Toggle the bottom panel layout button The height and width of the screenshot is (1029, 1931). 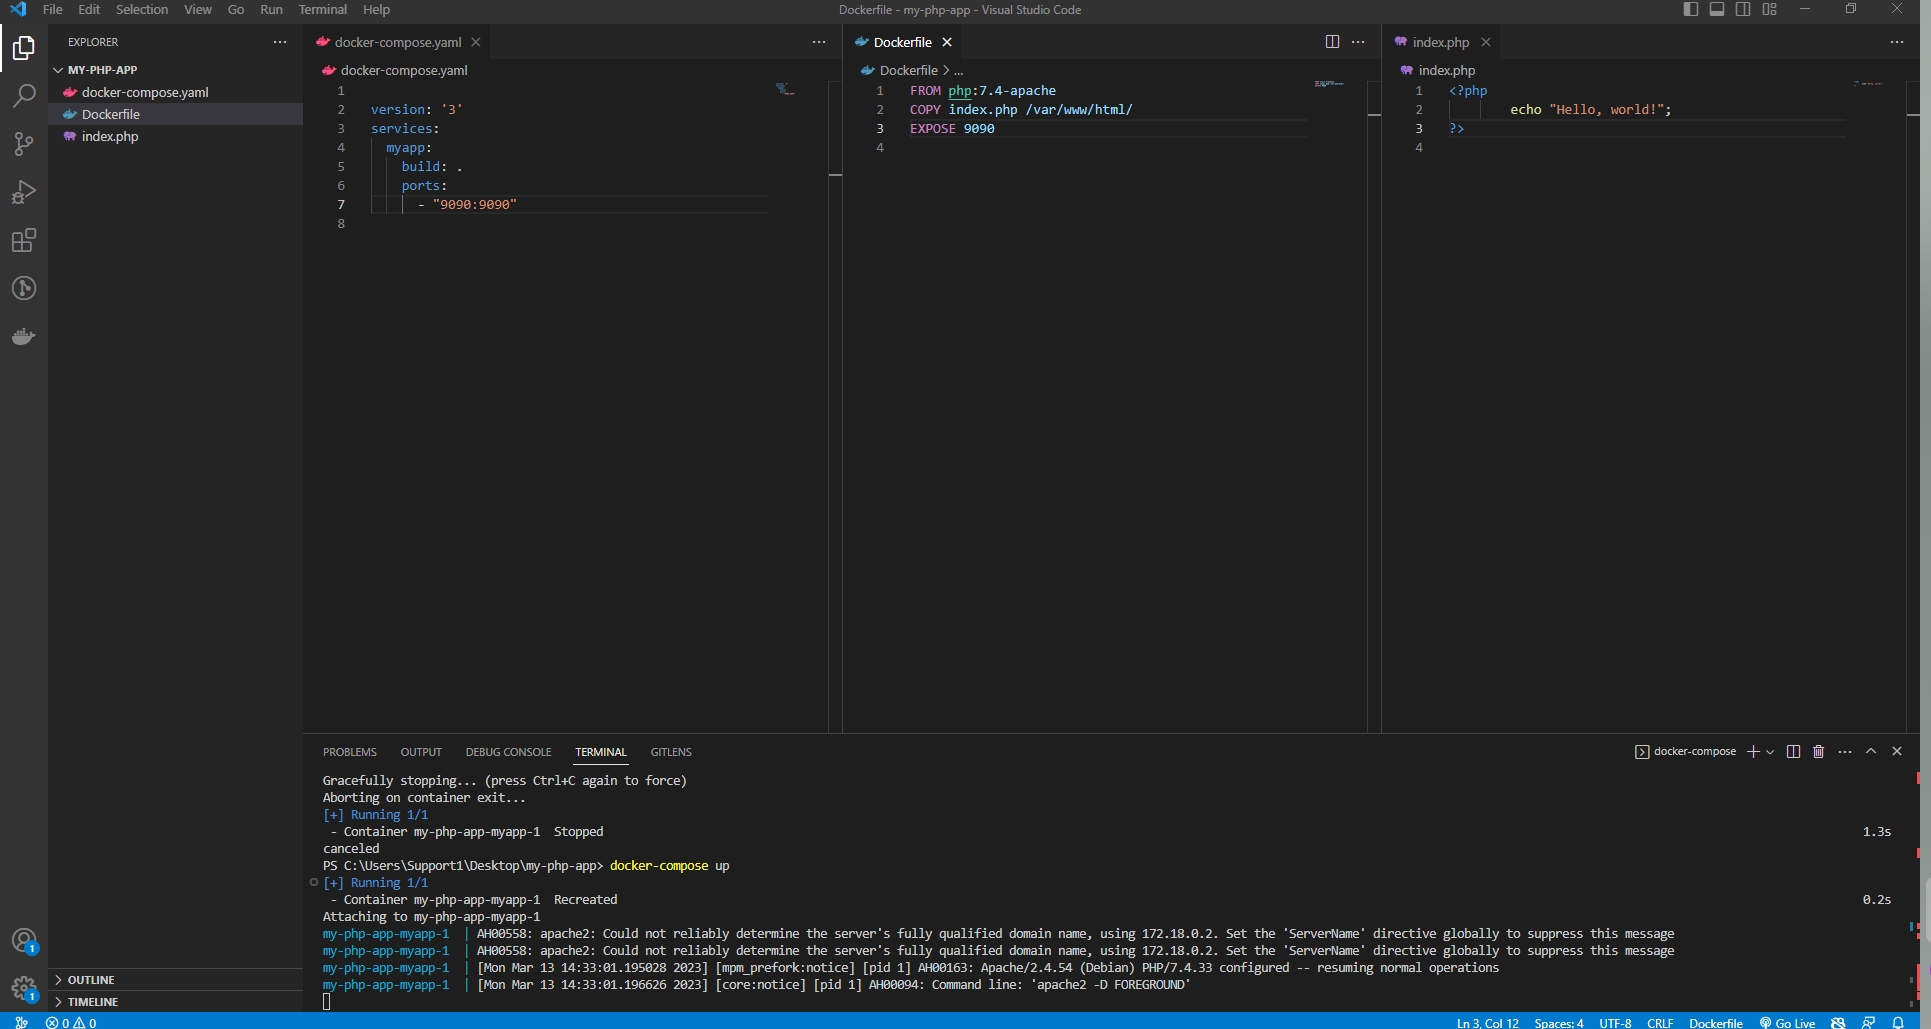tap(1717, 10)
